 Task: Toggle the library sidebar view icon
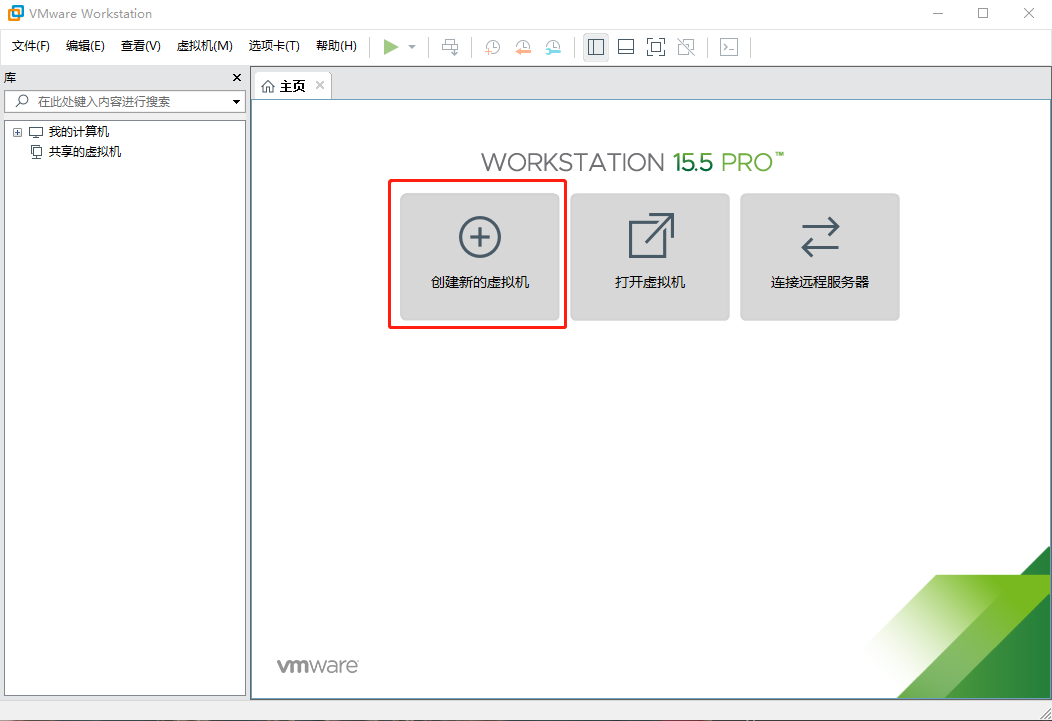pos(596,47)
